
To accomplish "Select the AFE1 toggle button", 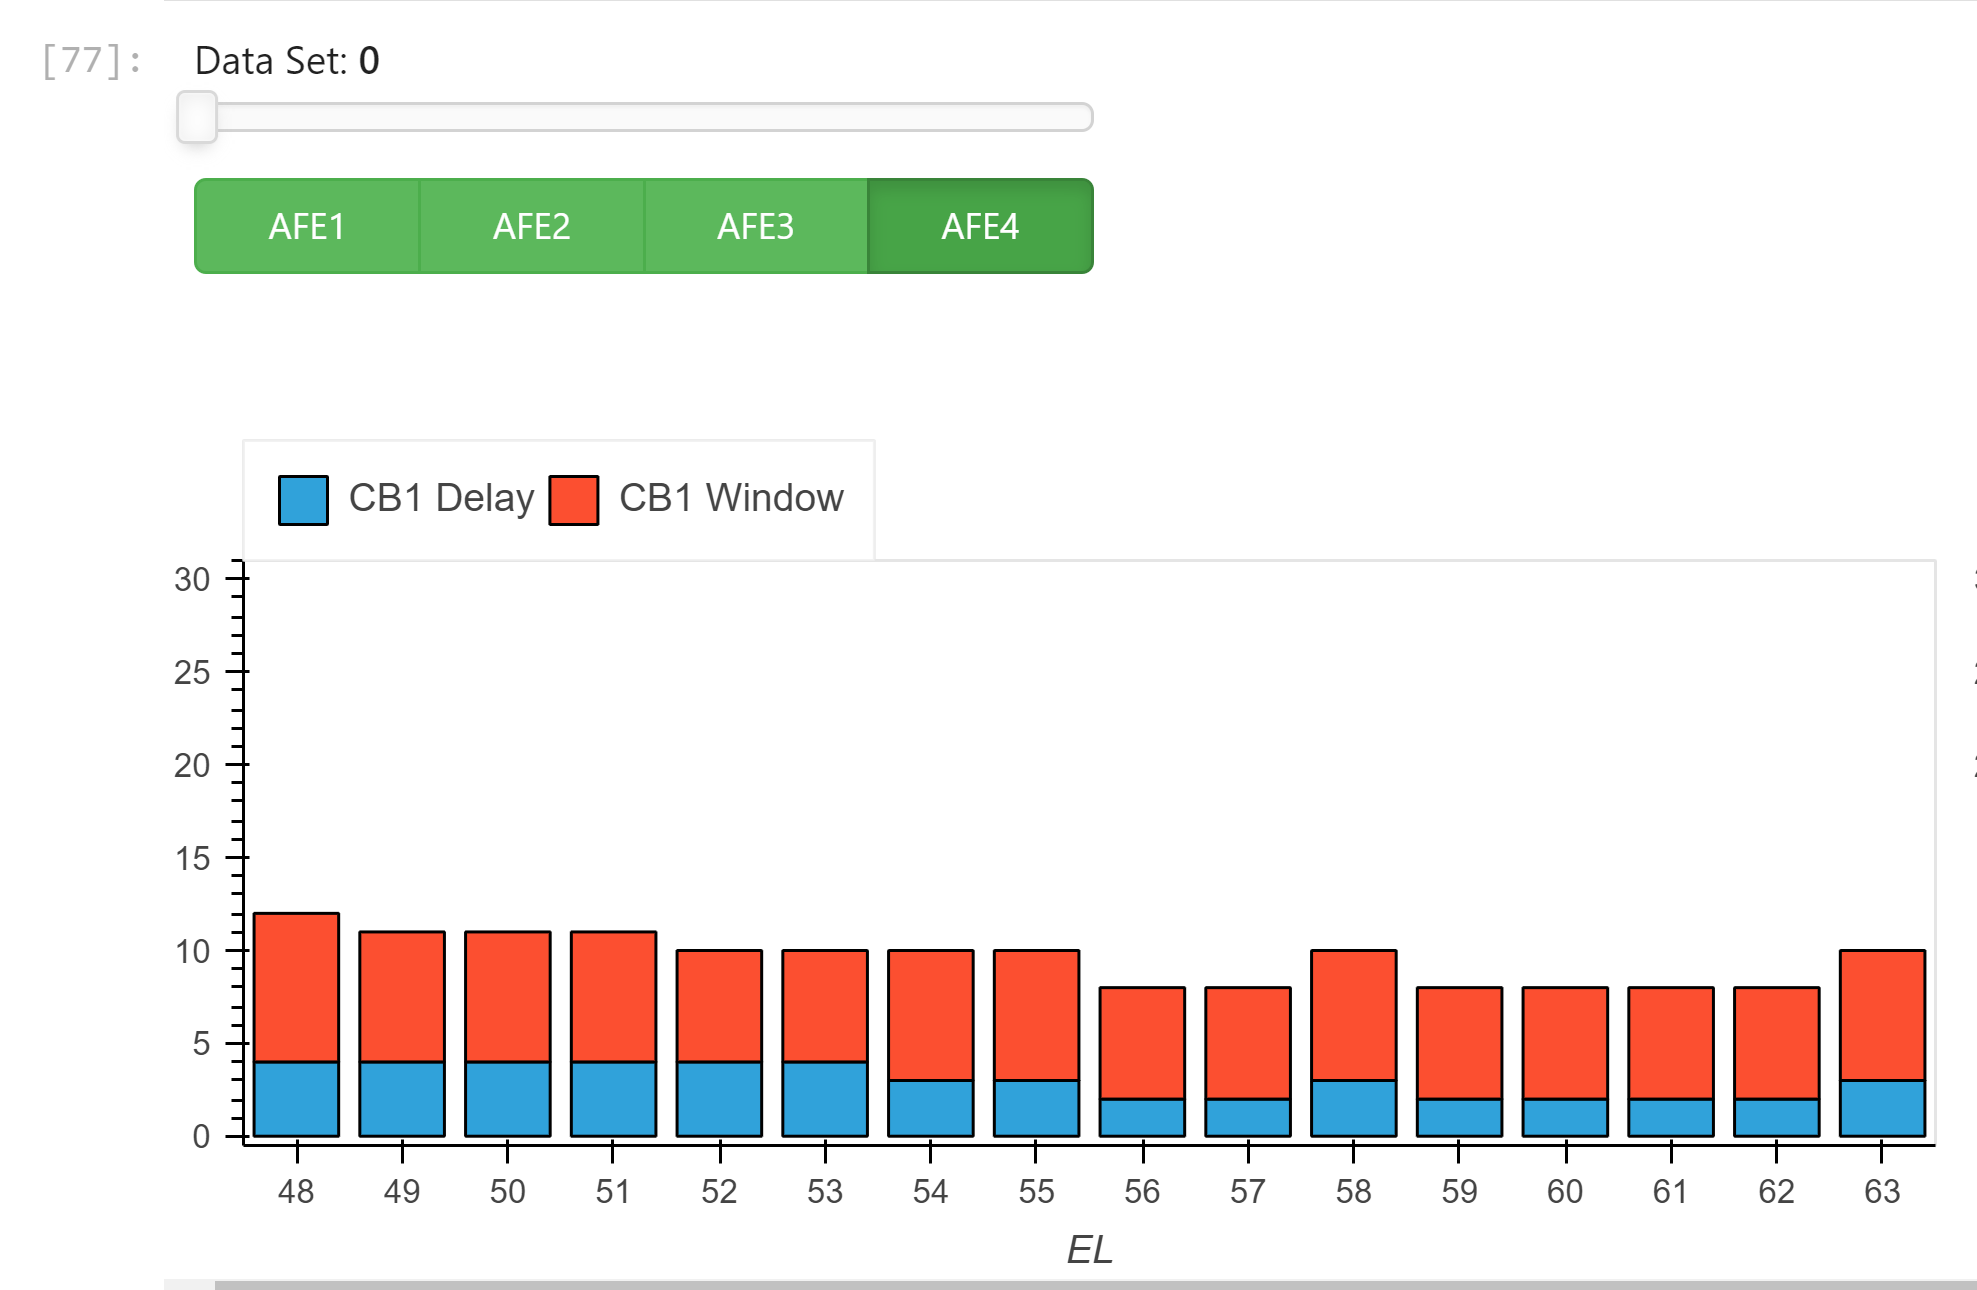I will pyautogui.click(x=307, y=226).
